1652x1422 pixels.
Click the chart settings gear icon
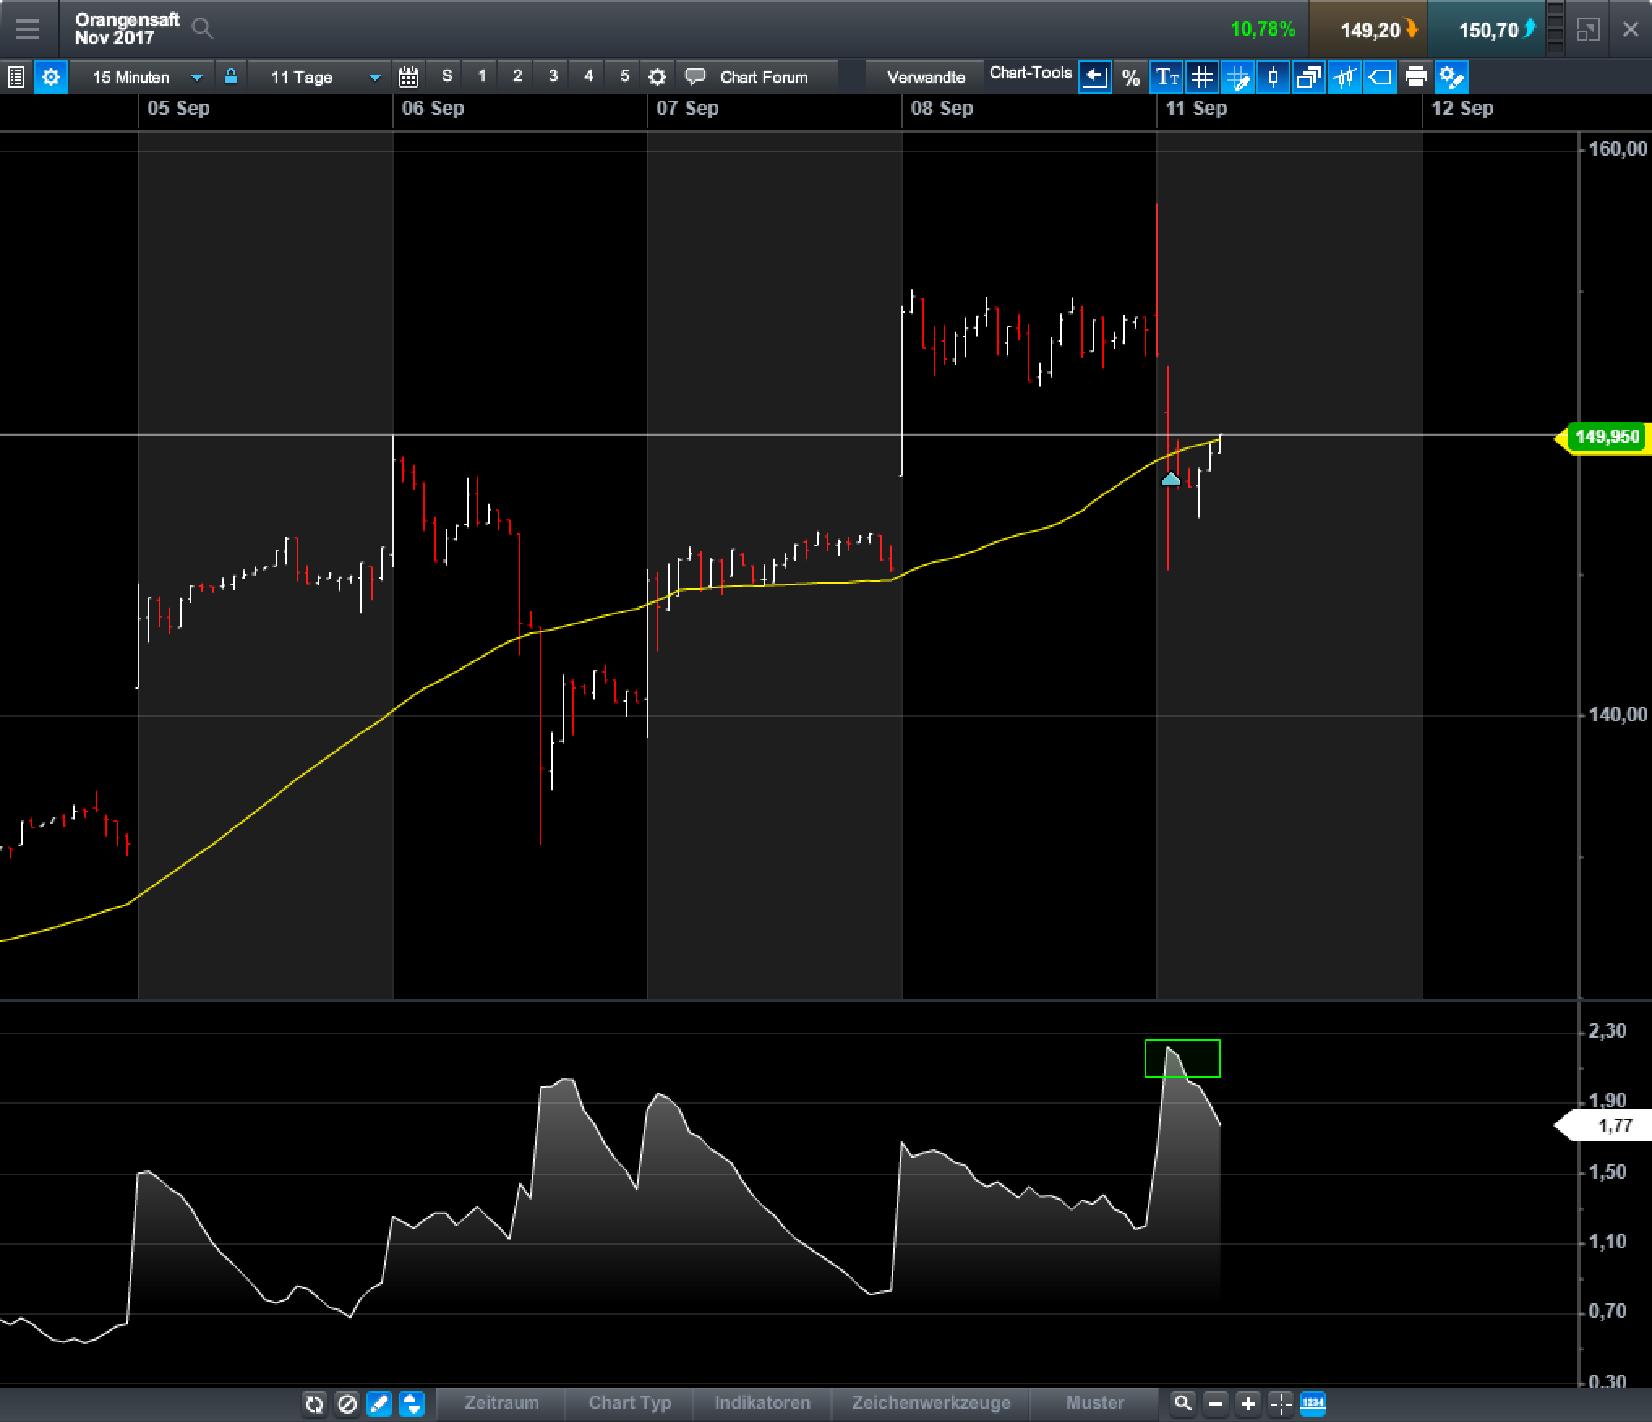pyautogui.click(x=50, y=77)
